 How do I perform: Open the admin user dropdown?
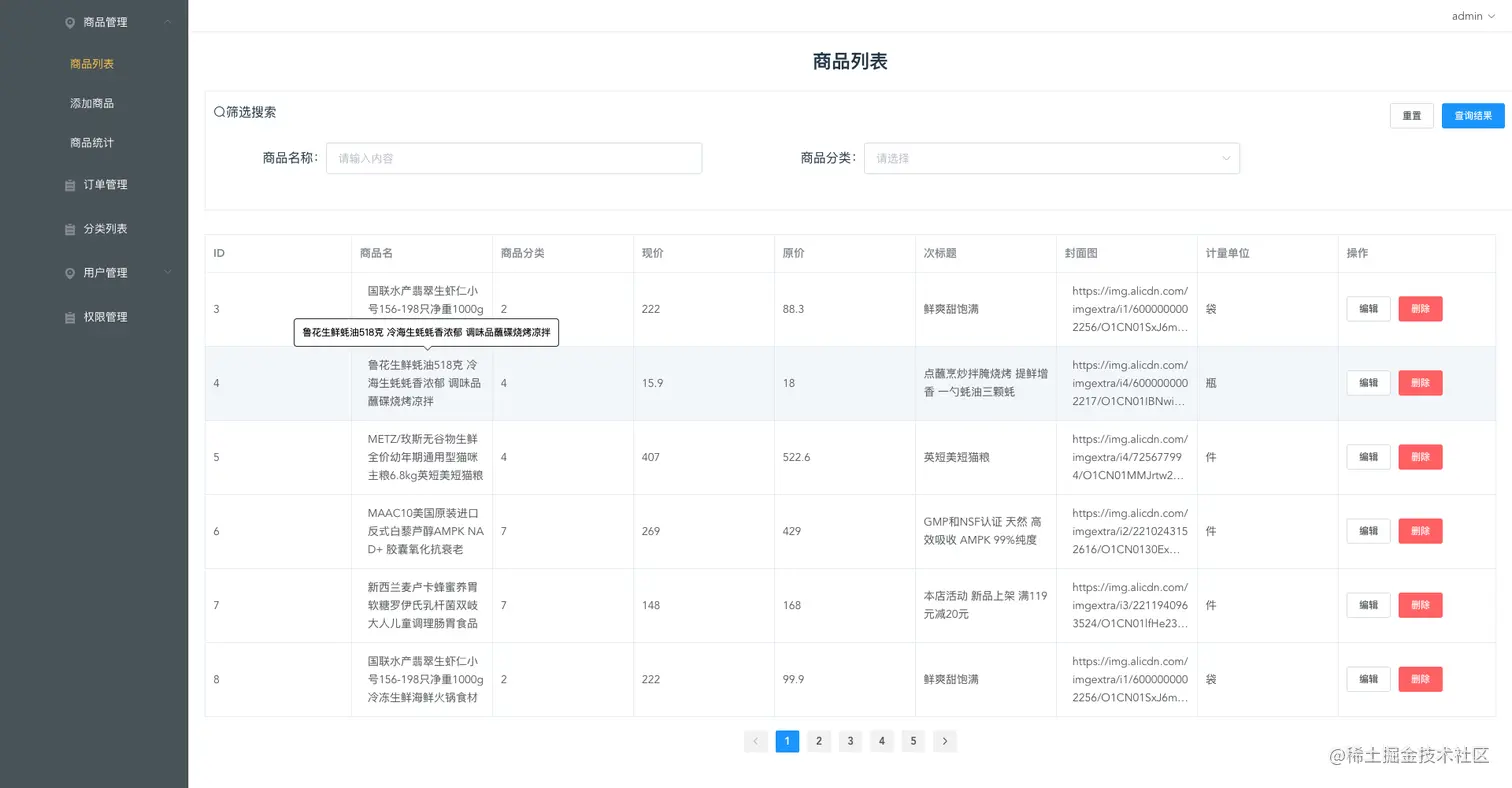pyautogui.click(x=1473, y=16)
